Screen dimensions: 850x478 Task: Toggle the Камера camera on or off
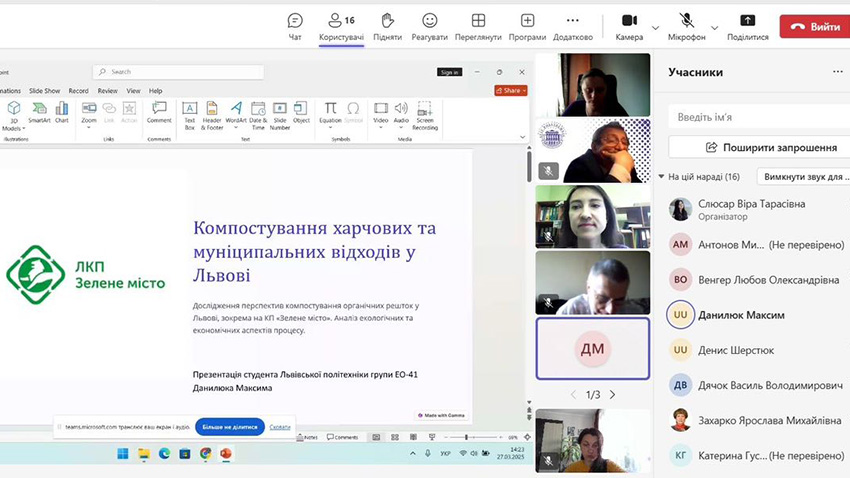[629, 21]
